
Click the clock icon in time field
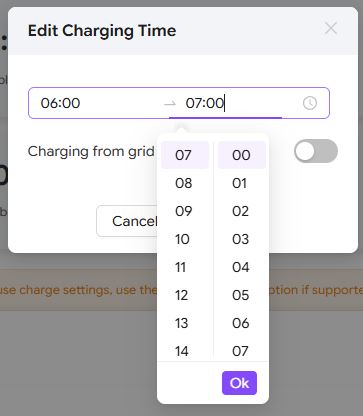[310, 103]
